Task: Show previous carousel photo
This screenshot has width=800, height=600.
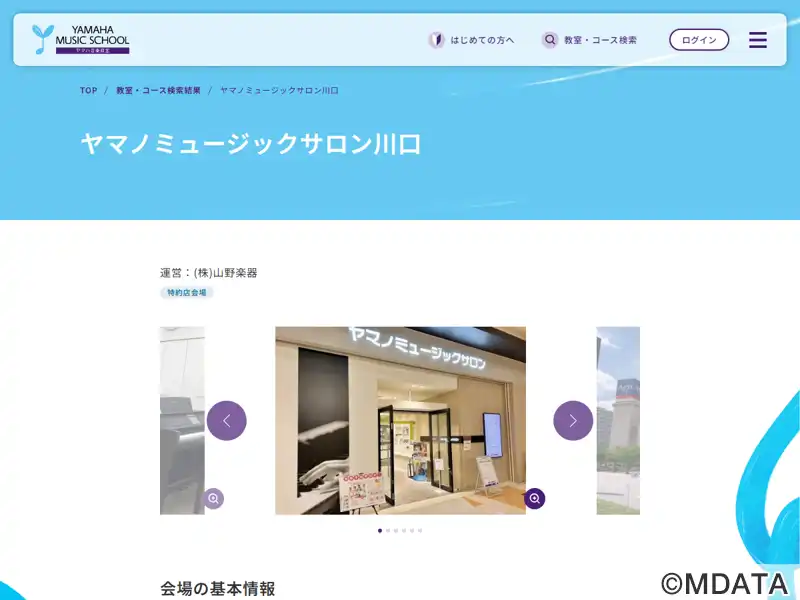Action: pos(227,420)
